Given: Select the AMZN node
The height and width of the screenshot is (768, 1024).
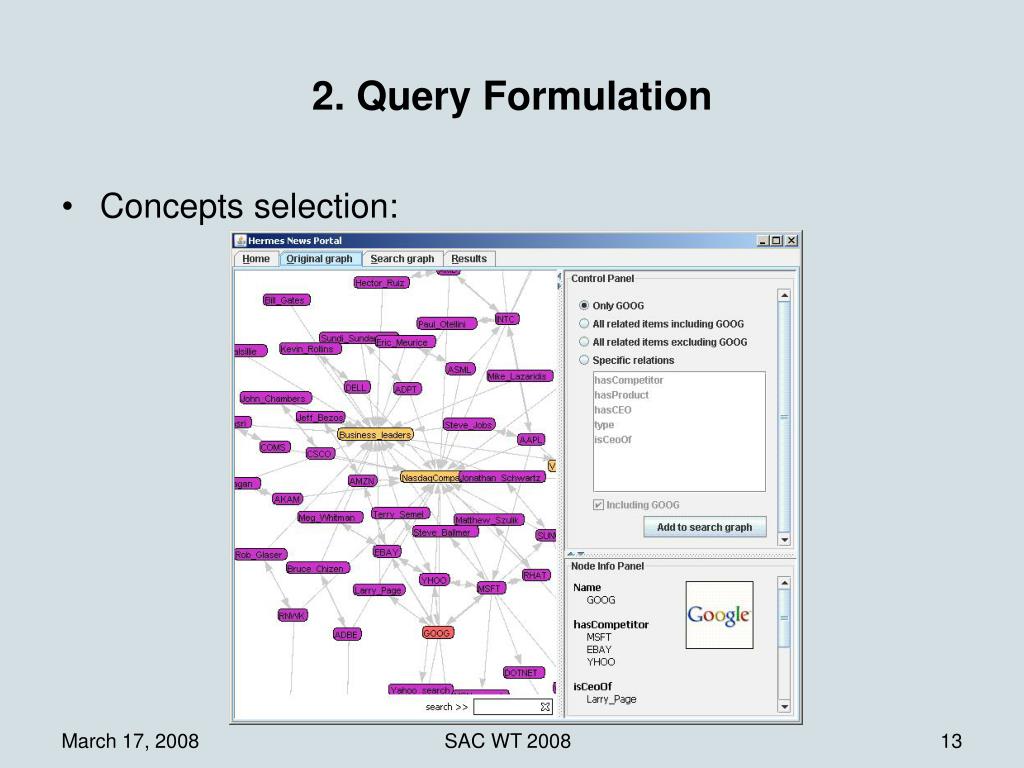Looking at the screenshot, I should (362, 481).
